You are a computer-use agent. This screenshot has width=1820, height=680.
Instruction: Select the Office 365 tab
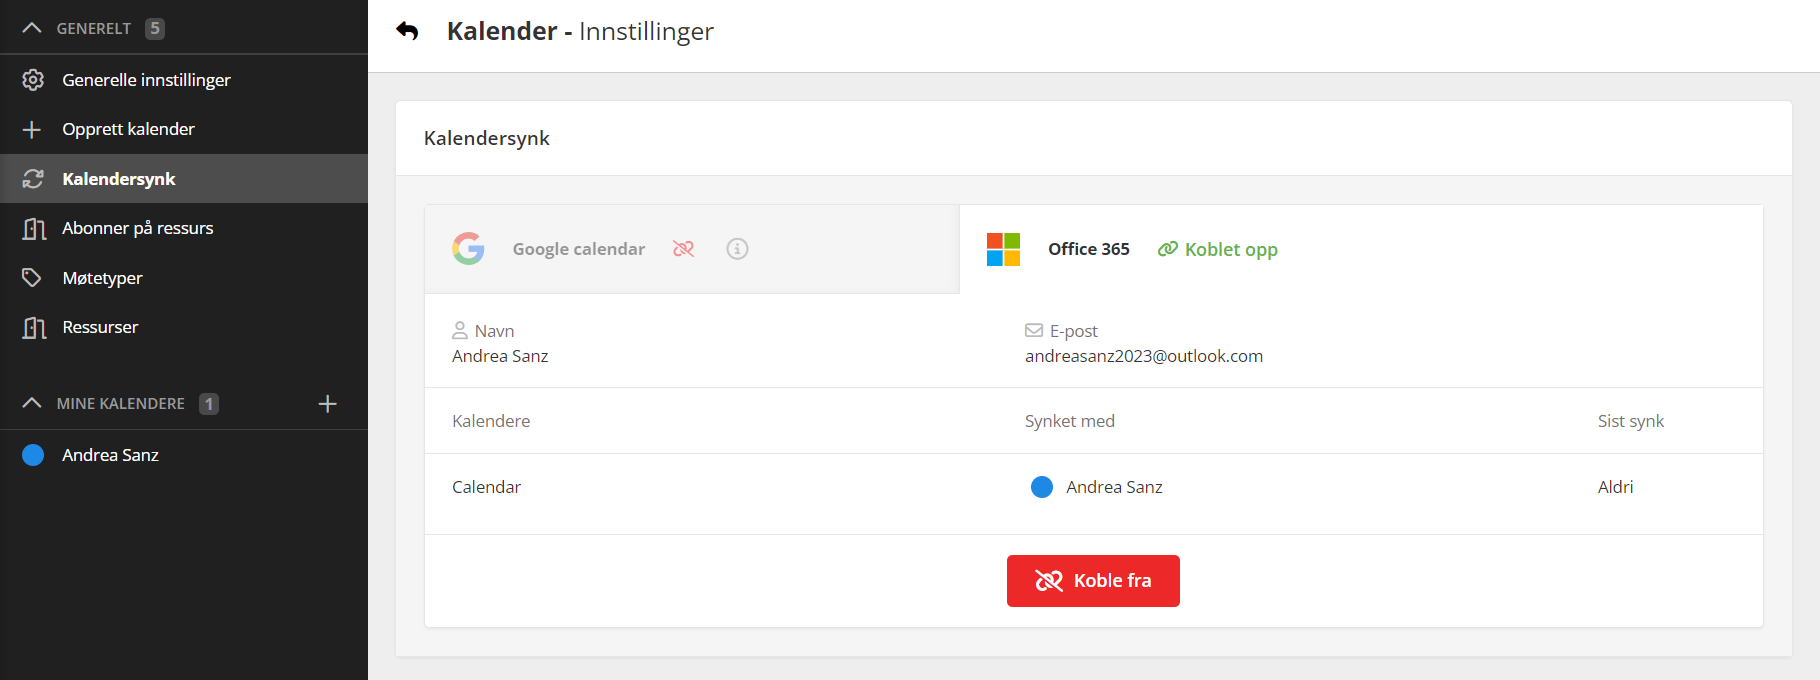click(x=1088, y=249)
